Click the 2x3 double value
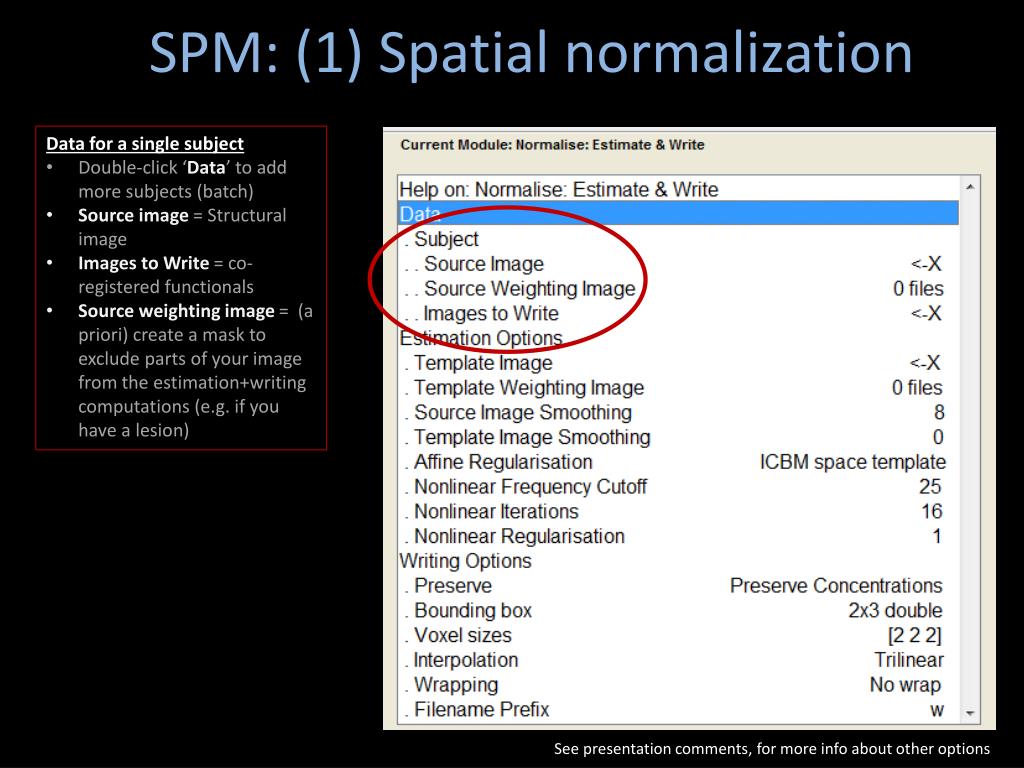This screenshot has height=768, width=1024. click(x=895, y=611)
